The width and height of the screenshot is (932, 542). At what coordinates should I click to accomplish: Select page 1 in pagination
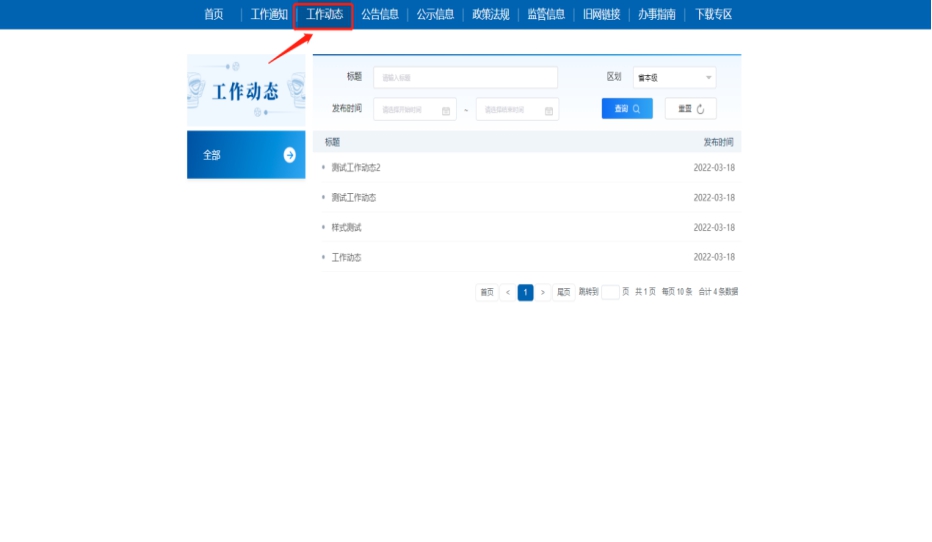pyautogui.click(x=525, y=292)
